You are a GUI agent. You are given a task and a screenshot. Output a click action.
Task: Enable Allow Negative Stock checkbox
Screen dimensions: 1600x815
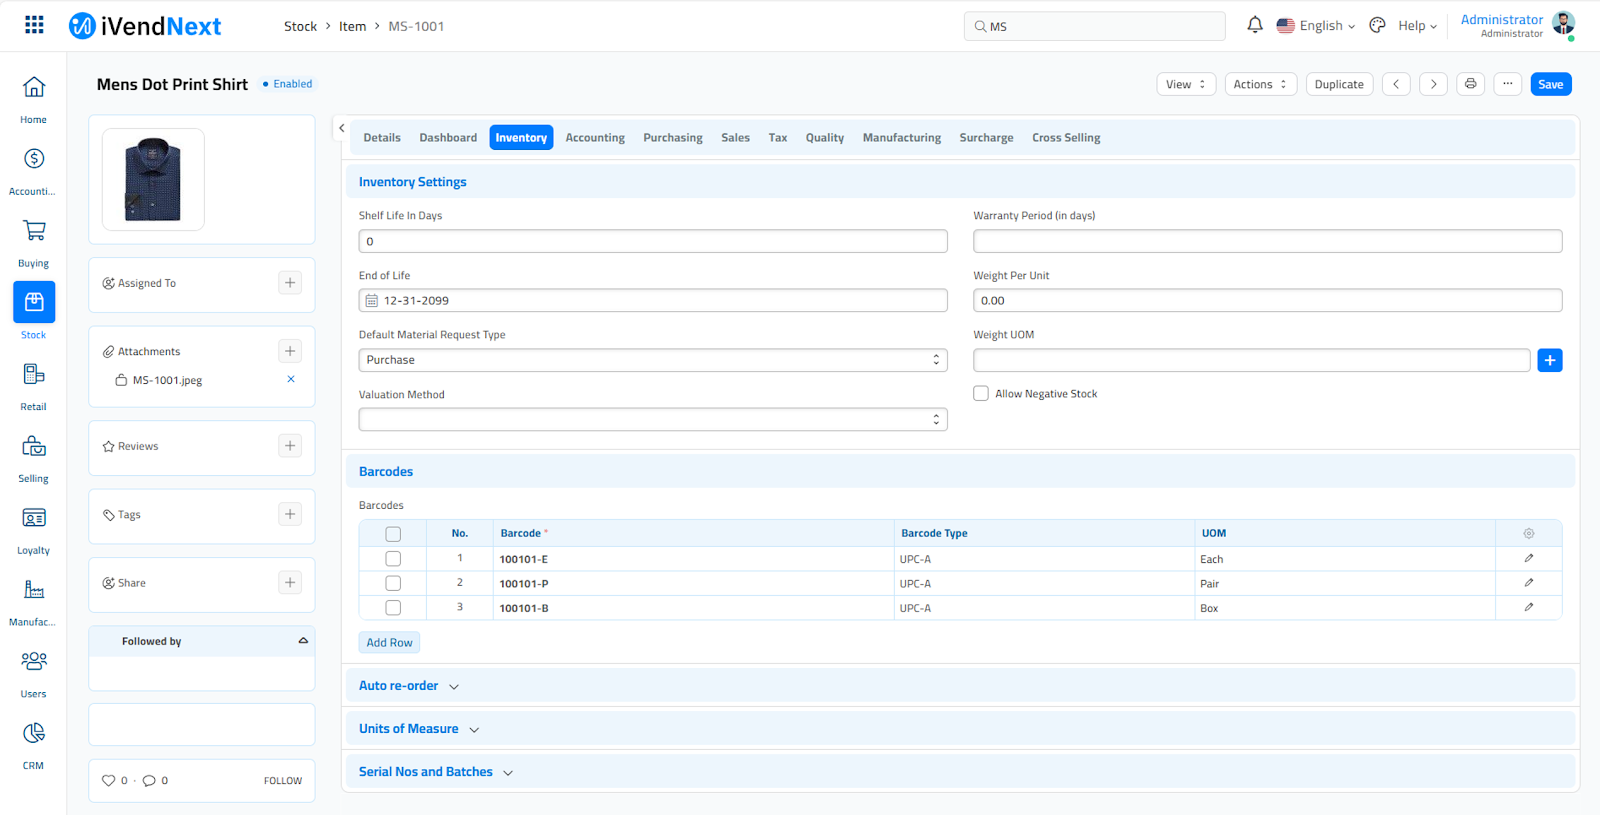tap(981, 394)
